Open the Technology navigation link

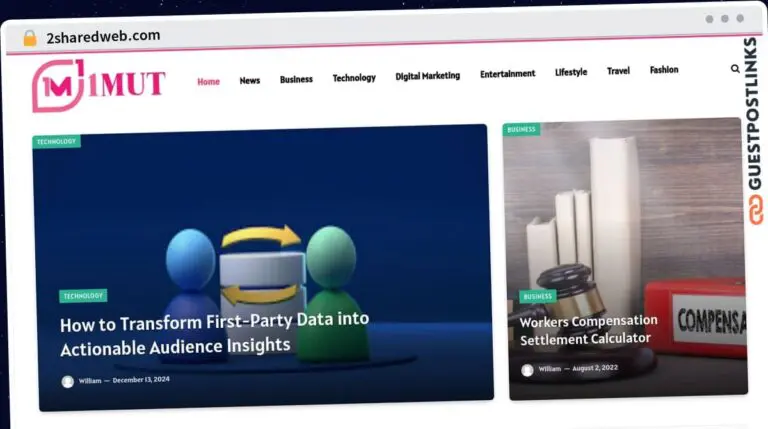click(354, 78)
